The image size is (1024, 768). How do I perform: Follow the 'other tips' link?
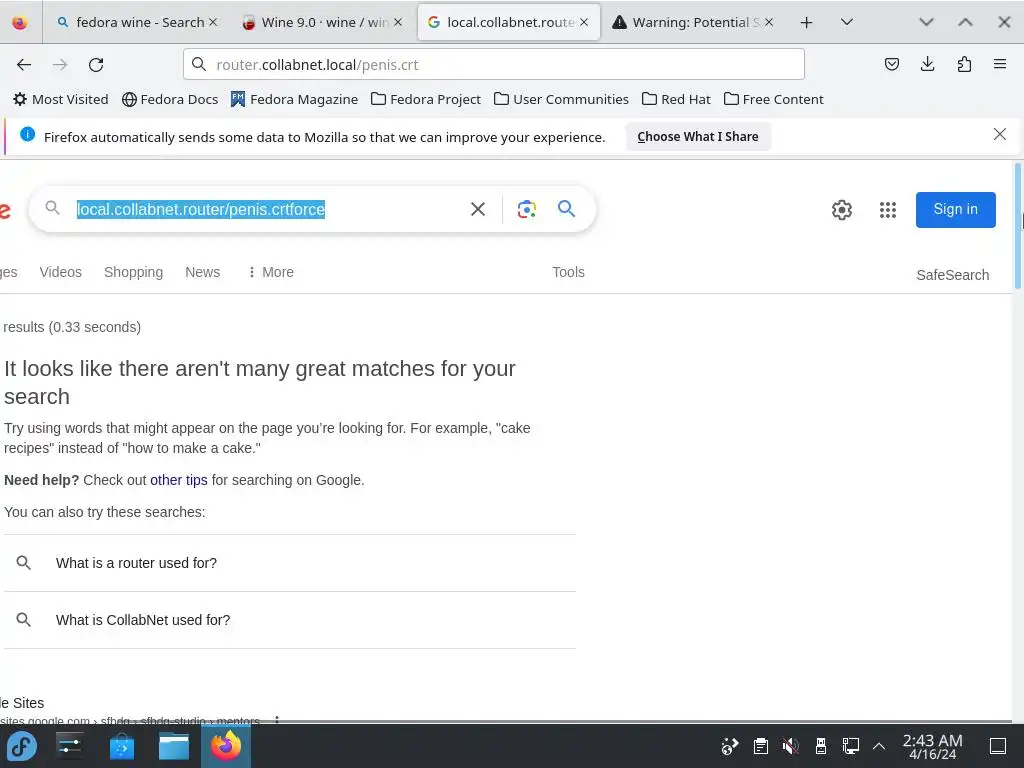[179, 480]
